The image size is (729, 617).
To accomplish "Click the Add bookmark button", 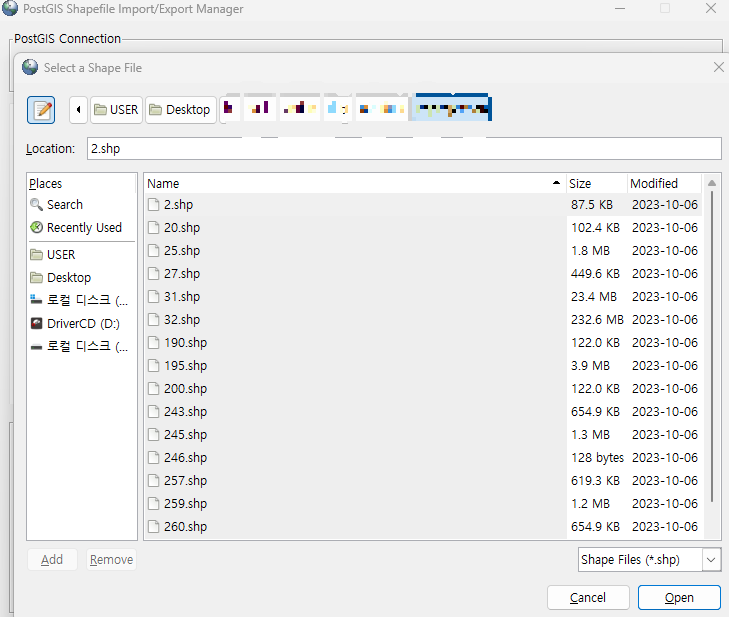I will pyautogui.click(x=52, y=559).
